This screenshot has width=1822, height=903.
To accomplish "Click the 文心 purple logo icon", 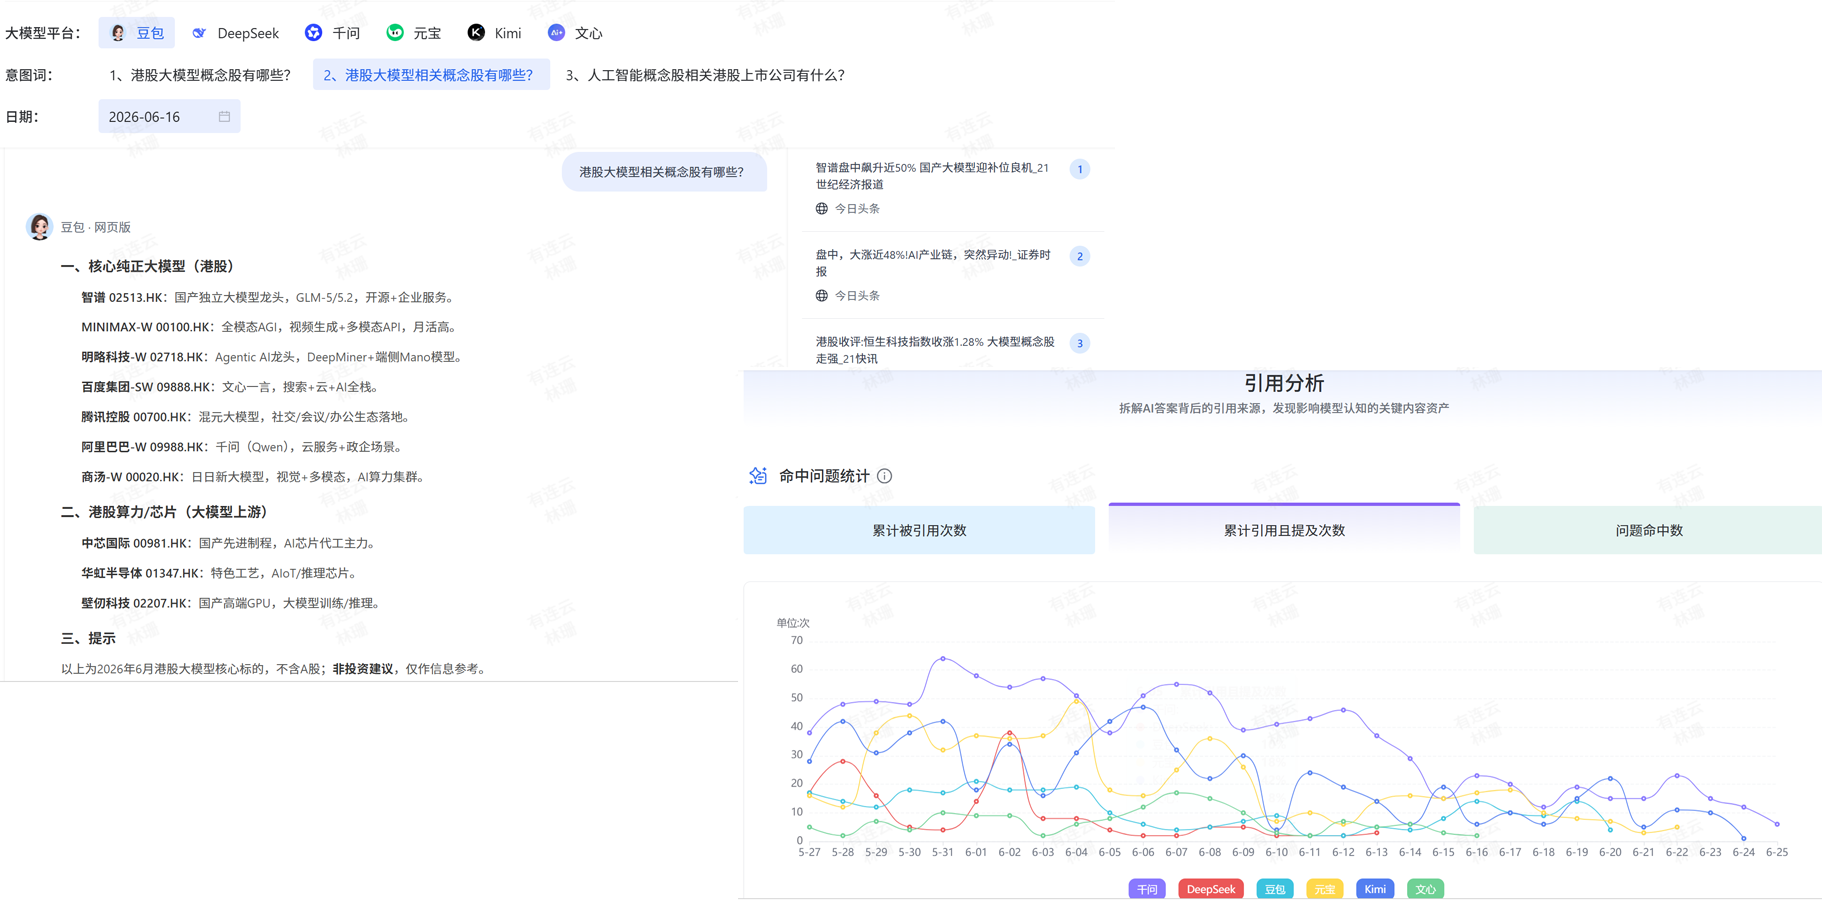I will click(557, 33).
